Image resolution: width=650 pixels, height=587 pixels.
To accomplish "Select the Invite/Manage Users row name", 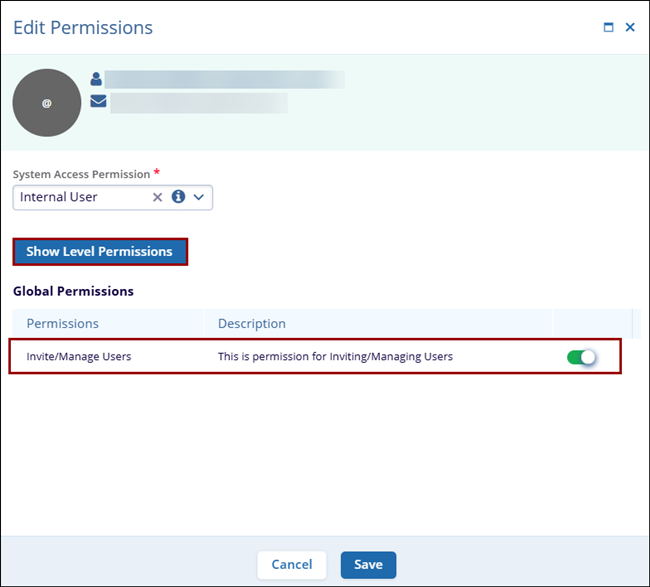I will tap(79, 356).
